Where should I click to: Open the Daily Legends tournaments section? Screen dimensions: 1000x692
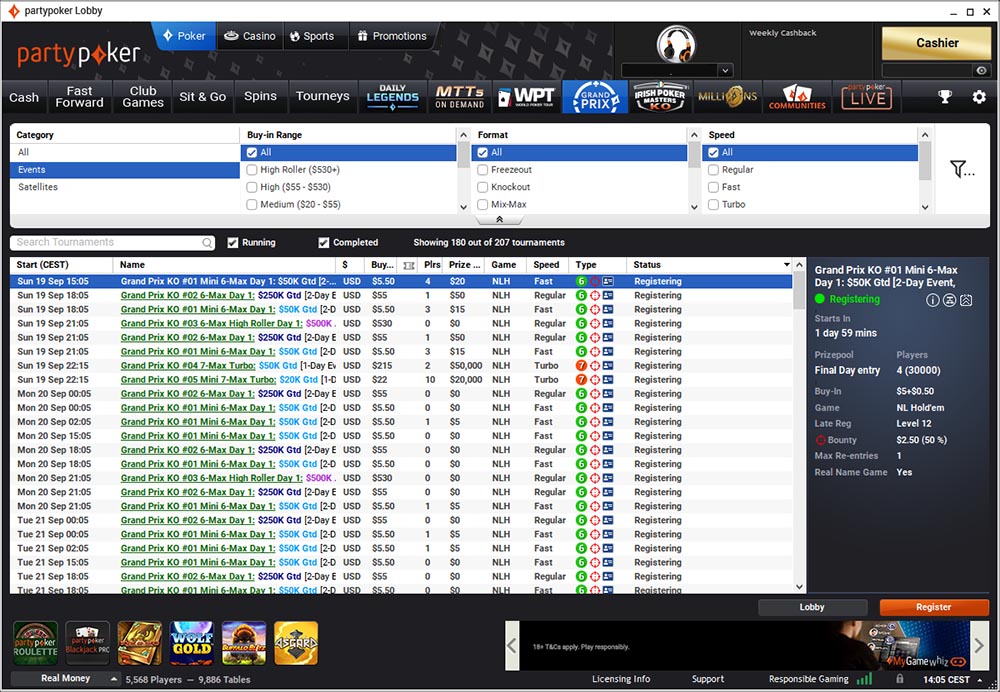point(392,97)
